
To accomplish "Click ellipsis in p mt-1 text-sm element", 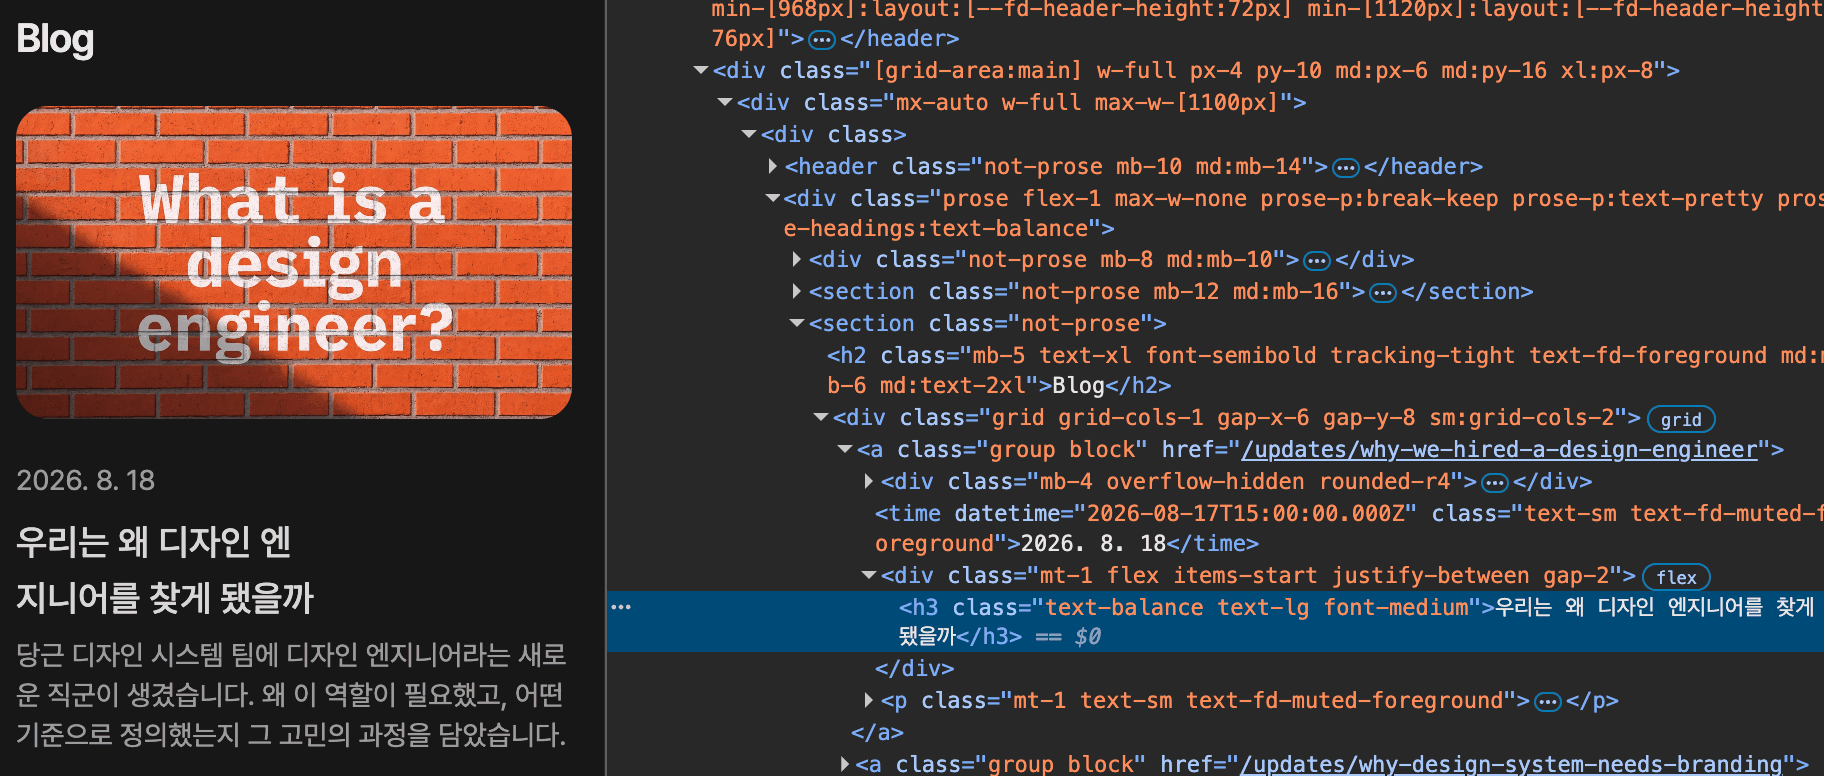I will pos(1547,702).
